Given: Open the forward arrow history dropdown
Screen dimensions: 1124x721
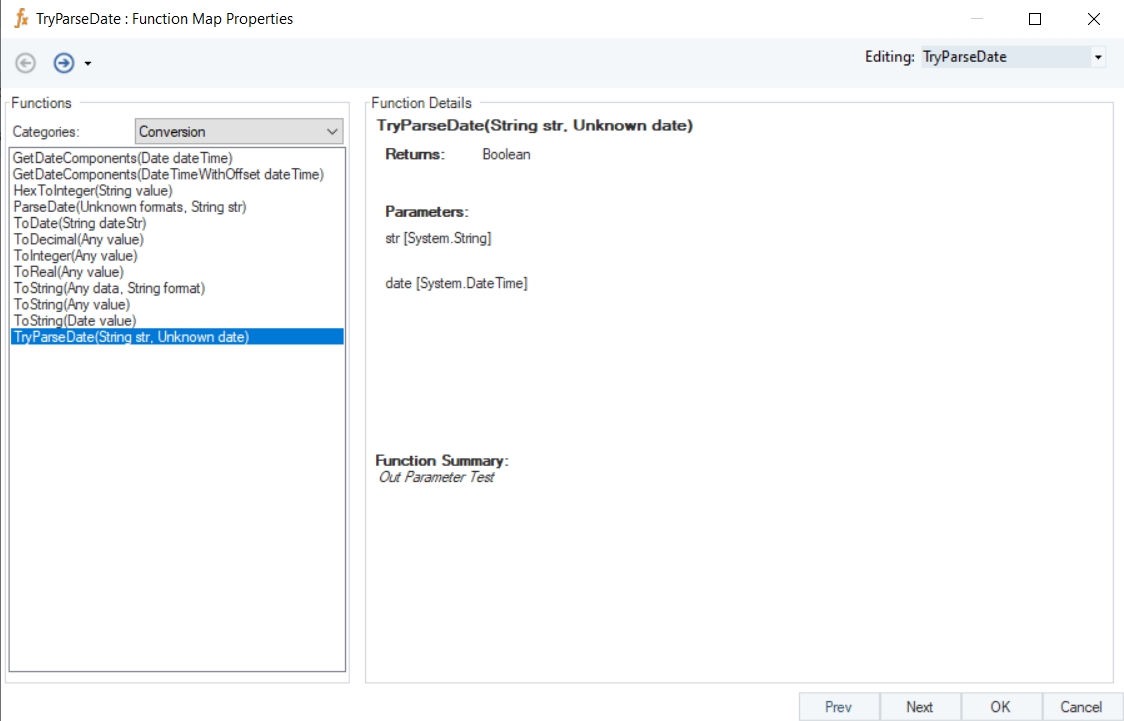Looking at the screenshot, I should [x=88, y=64].
